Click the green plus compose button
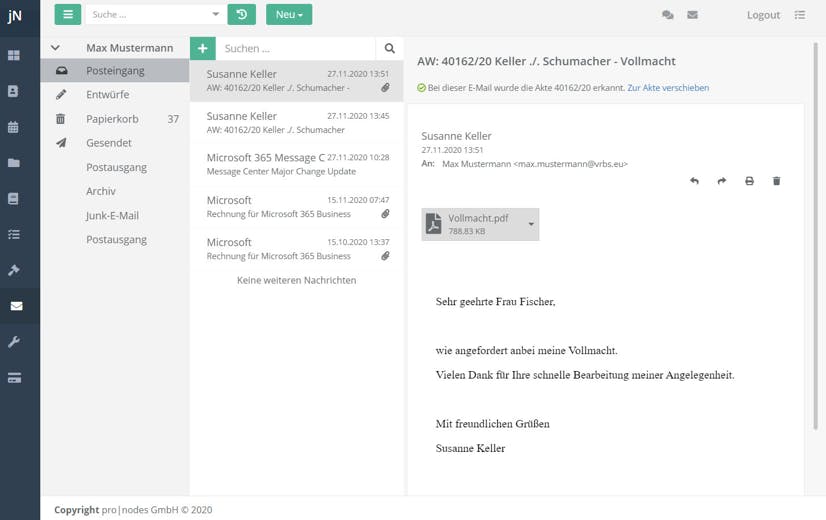Image resolution: width=826 pixels, height=520 pixels. click(x=202, y=48)
